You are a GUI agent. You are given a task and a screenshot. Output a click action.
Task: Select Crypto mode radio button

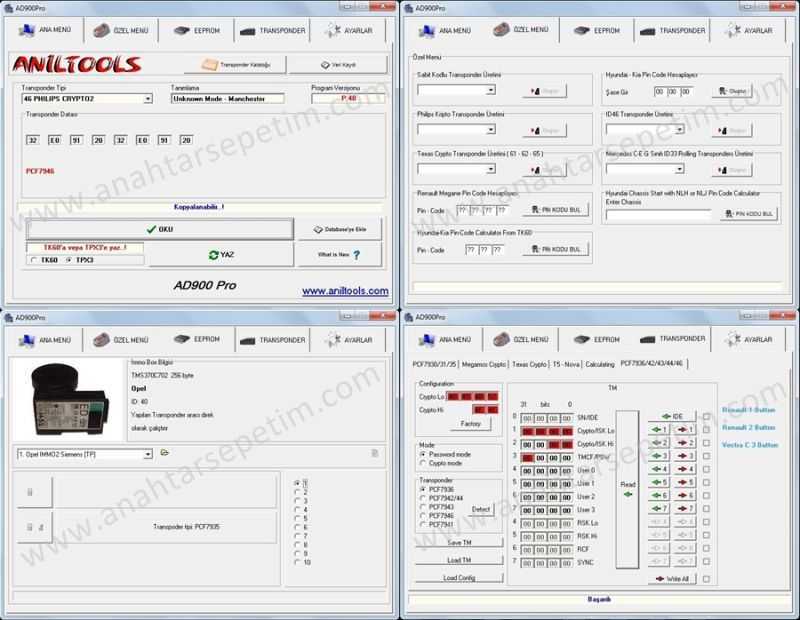tap(422, 463)
